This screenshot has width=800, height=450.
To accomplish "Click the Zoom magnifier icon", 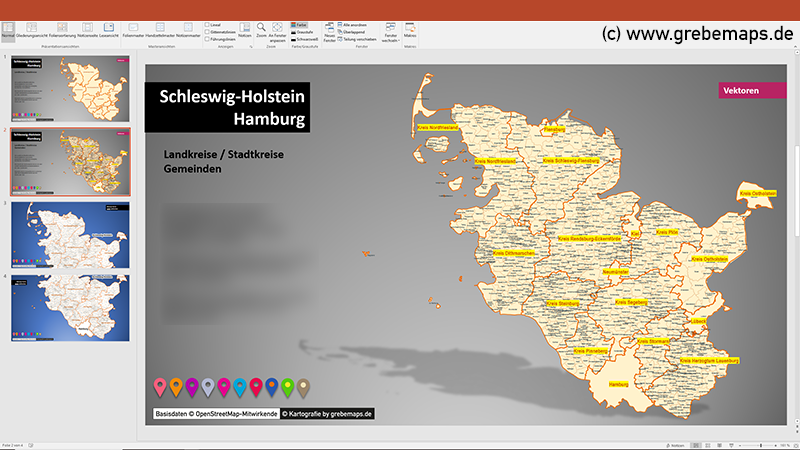I will 261,29.
